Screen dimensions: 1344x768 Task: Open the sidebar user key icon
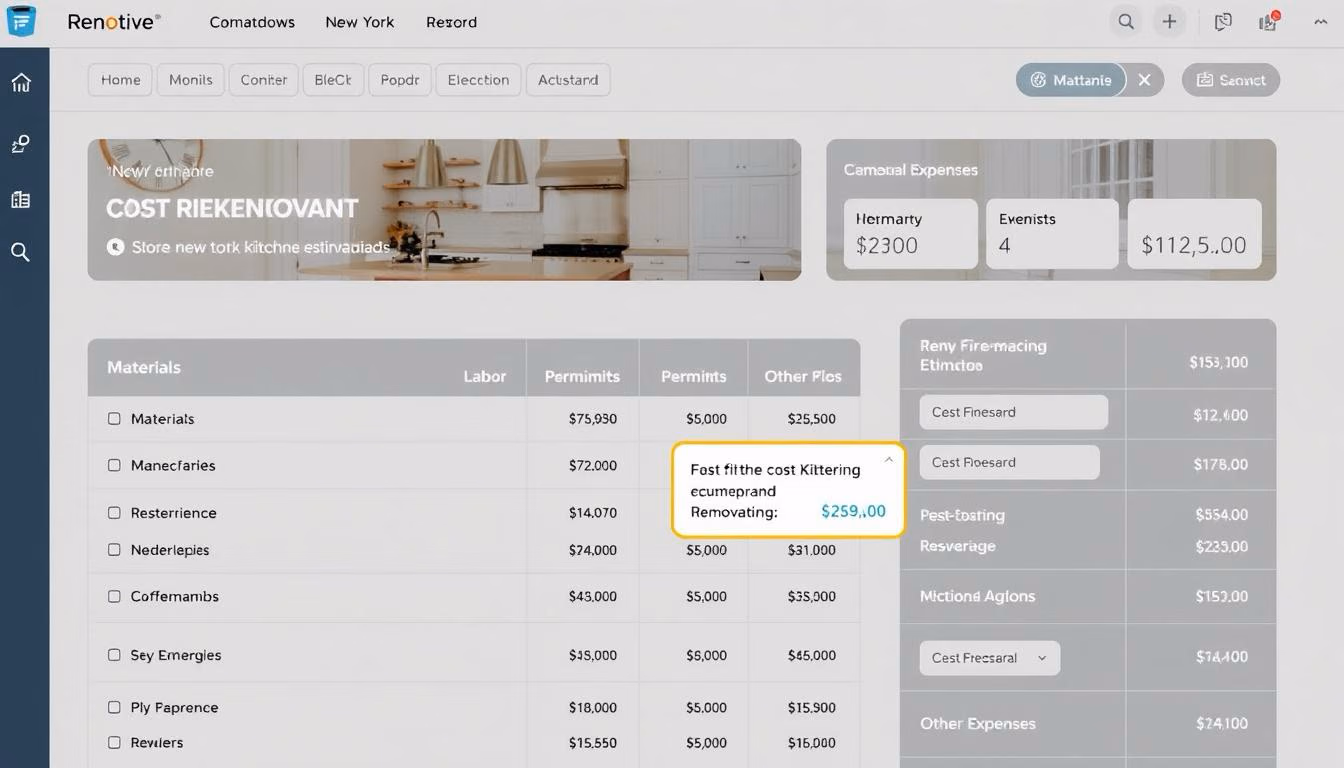point(21,144)
